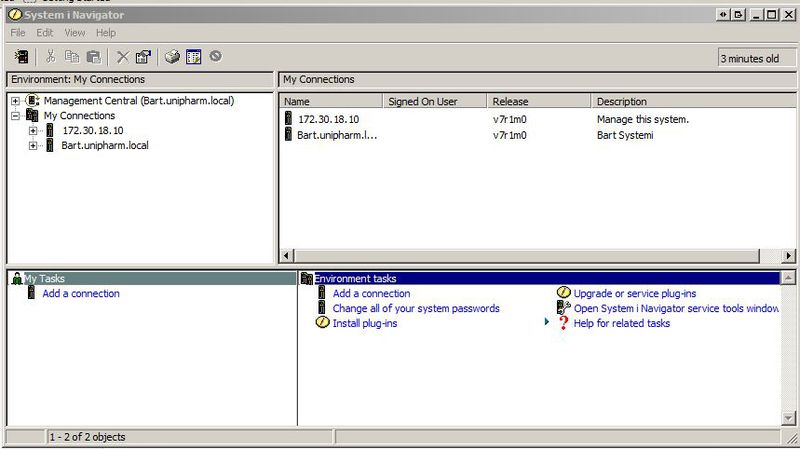The height and width of the screenshot is (449, 800).
Task: Click the tasks pane scroll up arrow
Action: click(x=788, y=278)
